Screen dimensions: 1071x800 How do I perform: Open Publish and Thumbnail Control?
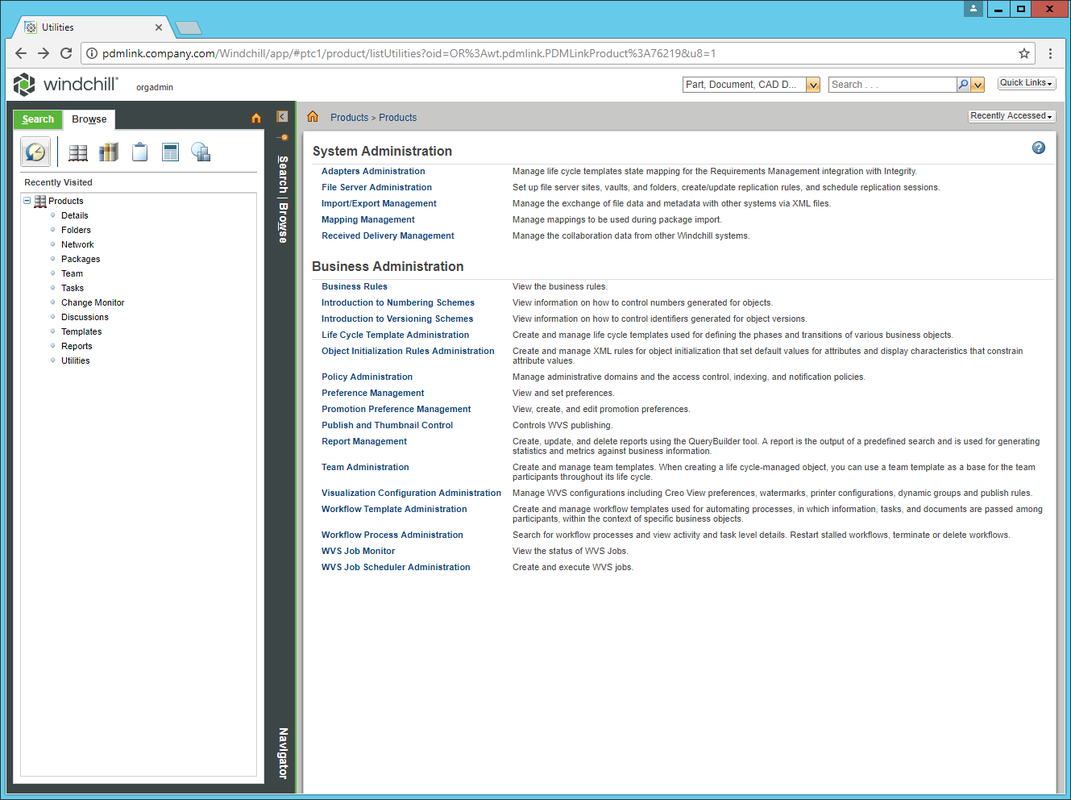coord(387,425)
